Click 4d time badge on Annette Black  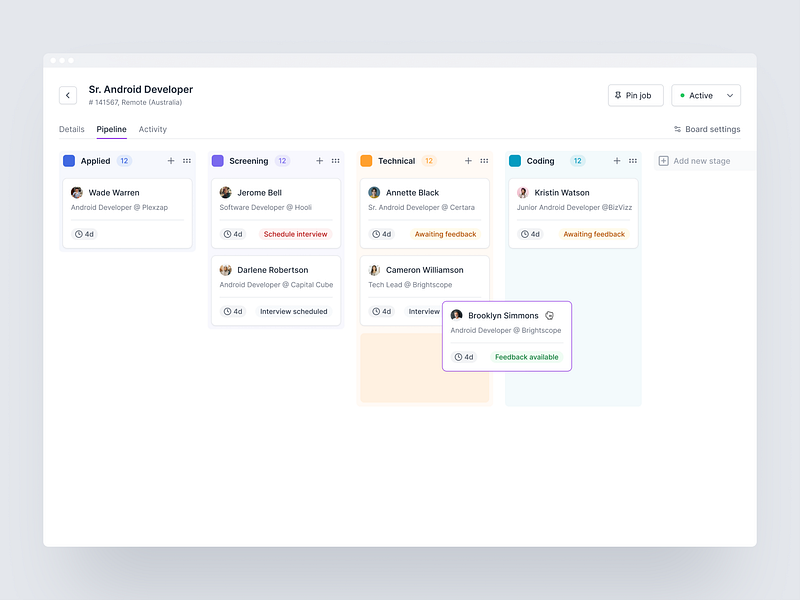click(x=382, y=234)
